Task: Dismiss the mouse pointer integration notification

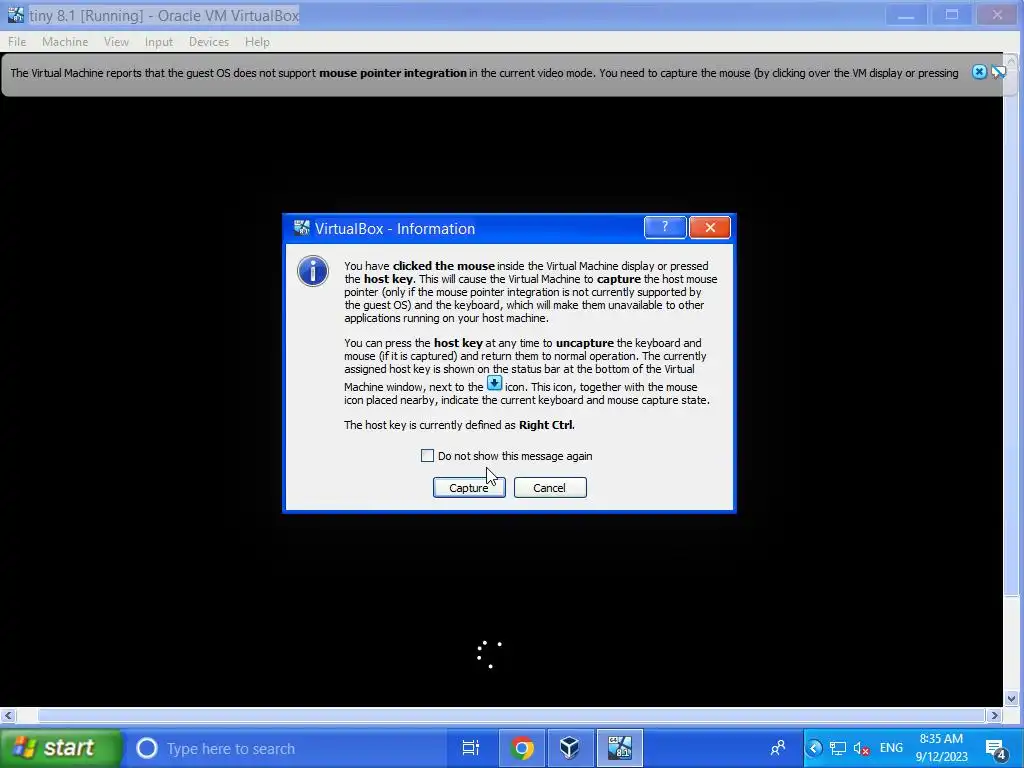Action: (978, 72)
